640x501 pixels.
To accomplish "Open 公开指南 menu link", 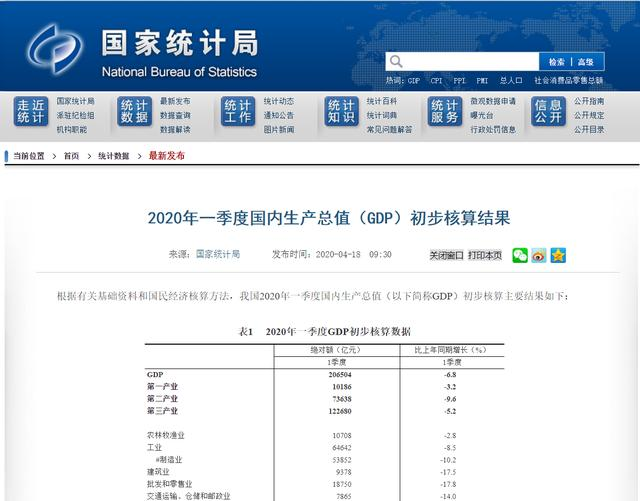I will point(589,101).
